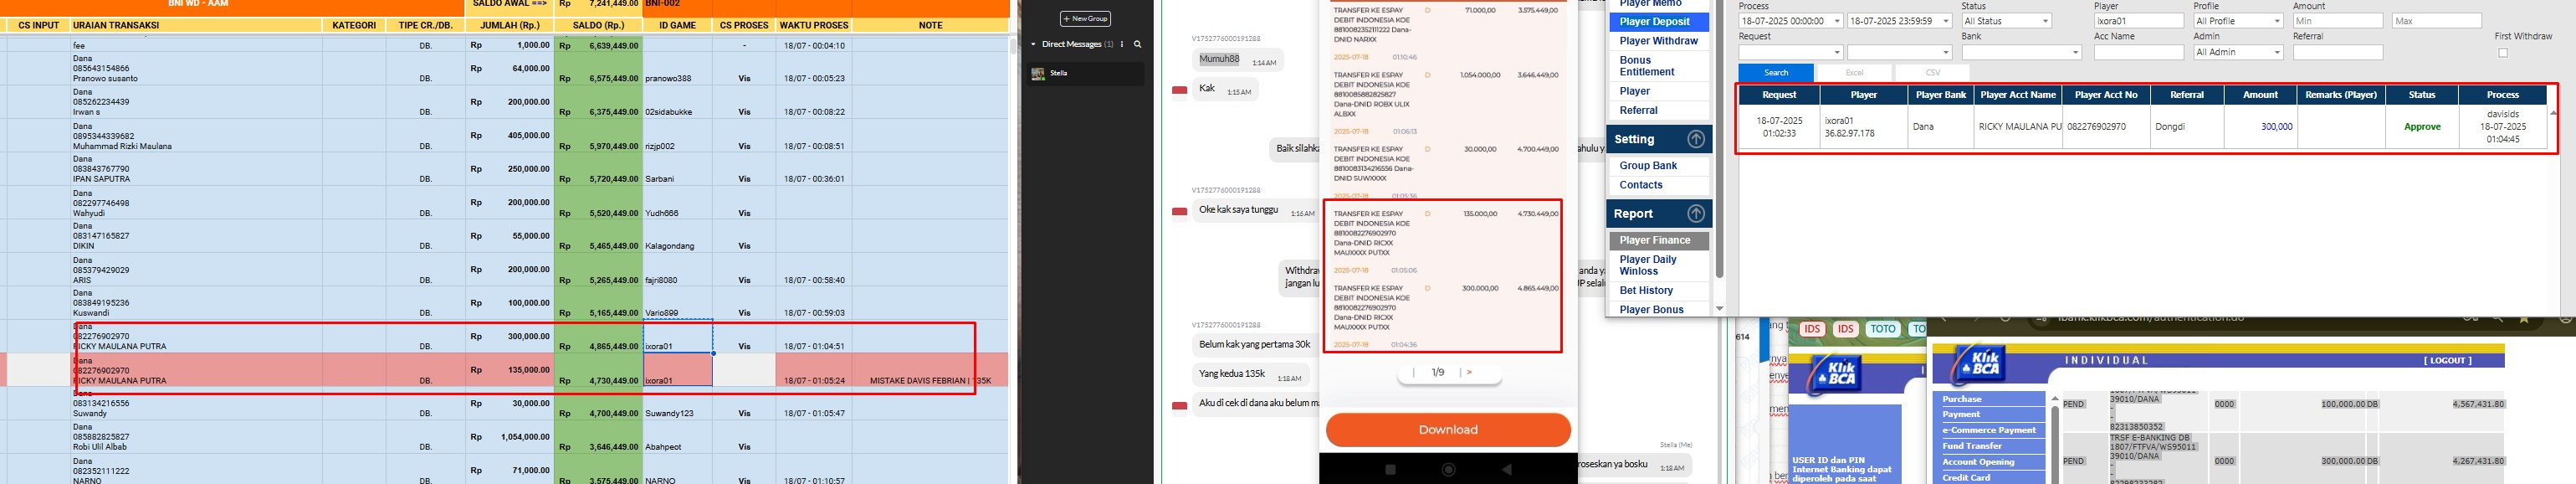
Task: Collapse the Report section arrow icon
Action: 1696,213
